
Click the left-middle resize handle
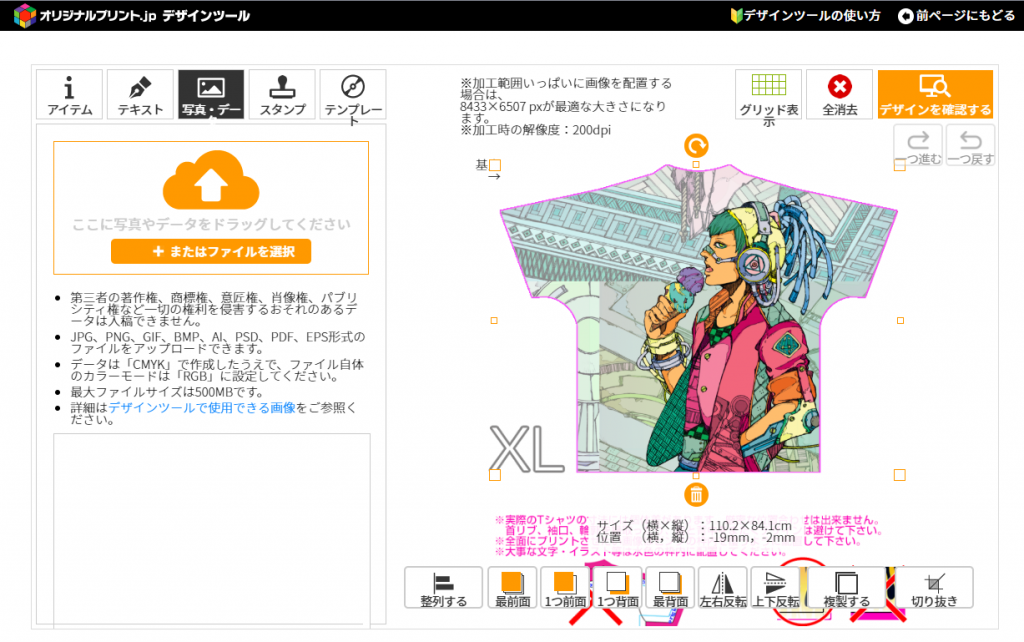494,320
